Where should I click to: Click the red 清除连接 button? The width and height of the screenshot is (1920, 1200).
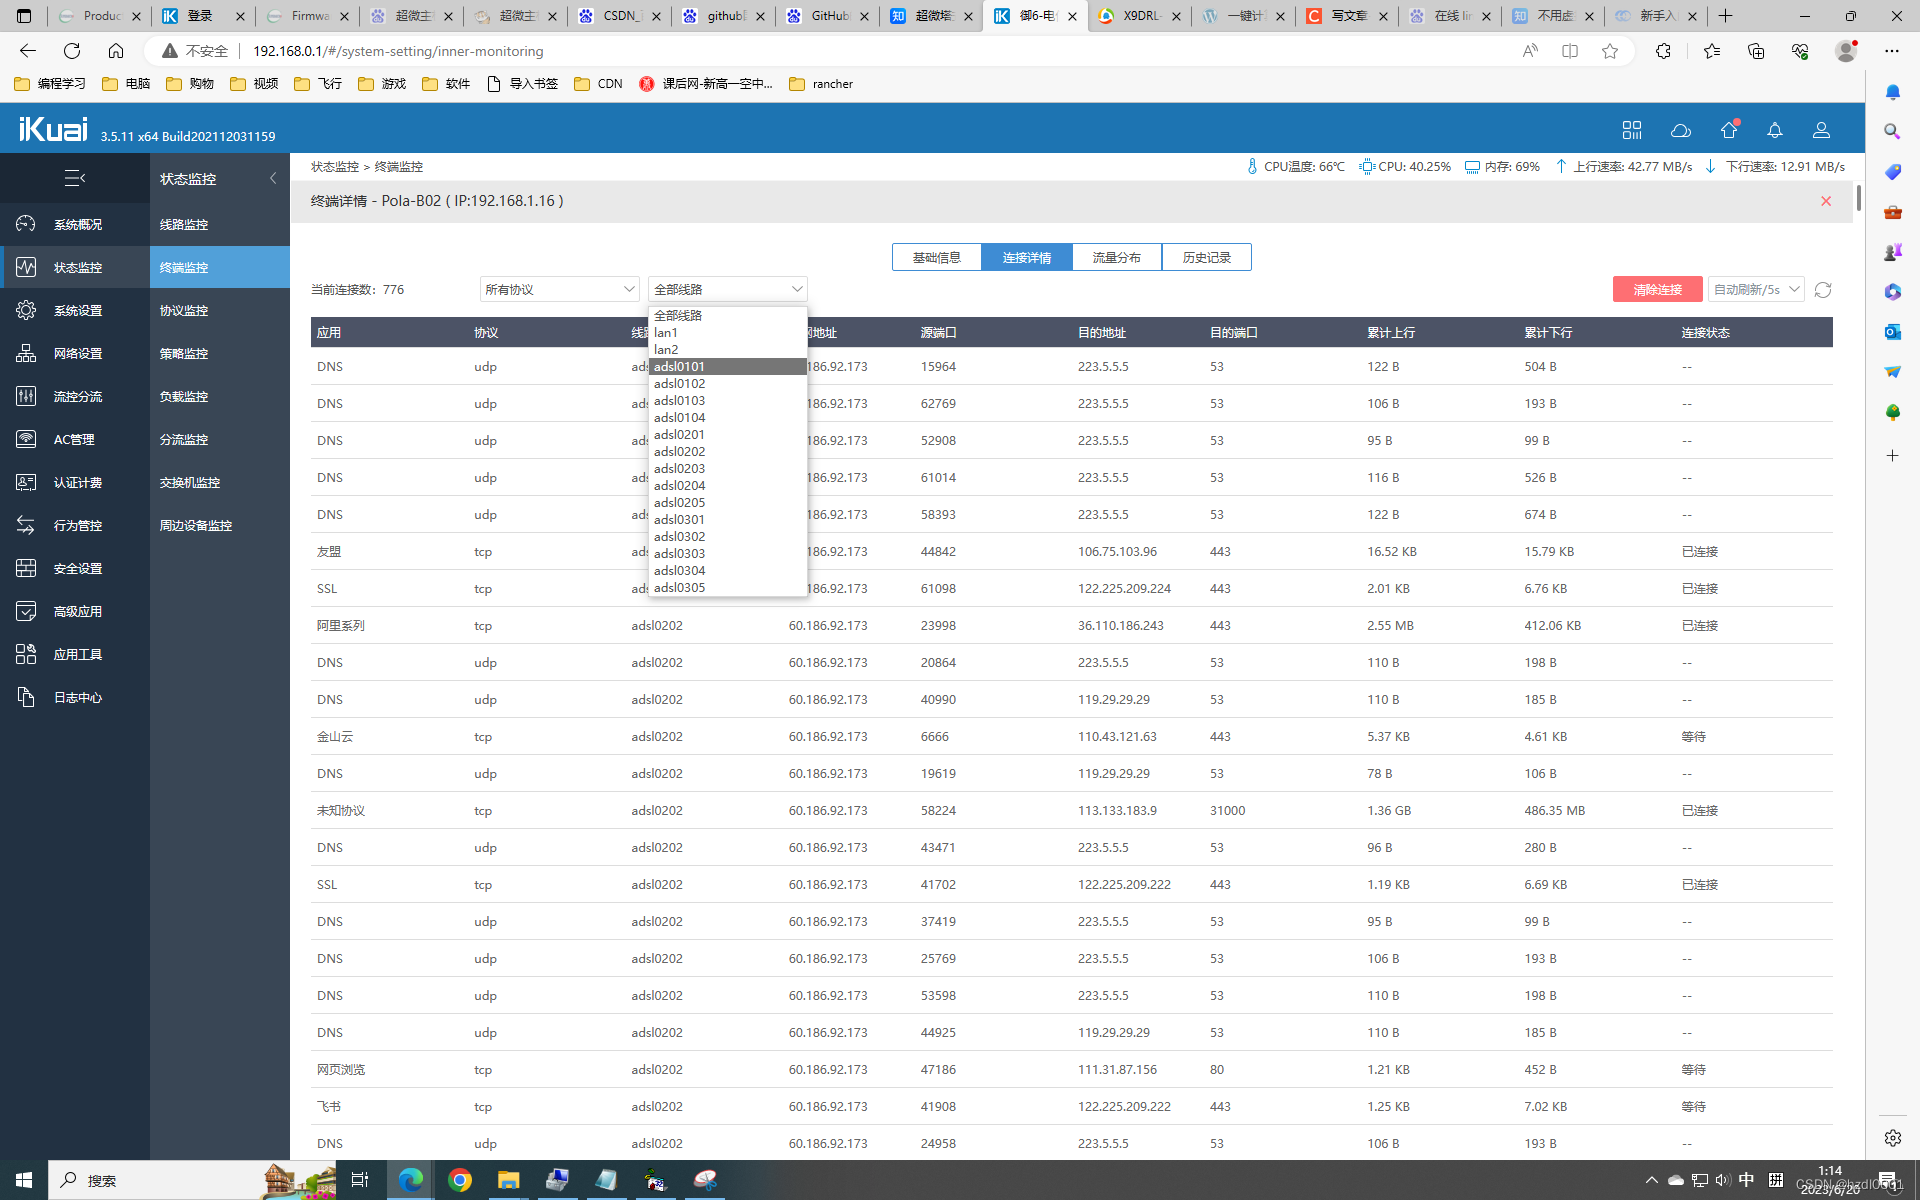1657,289
